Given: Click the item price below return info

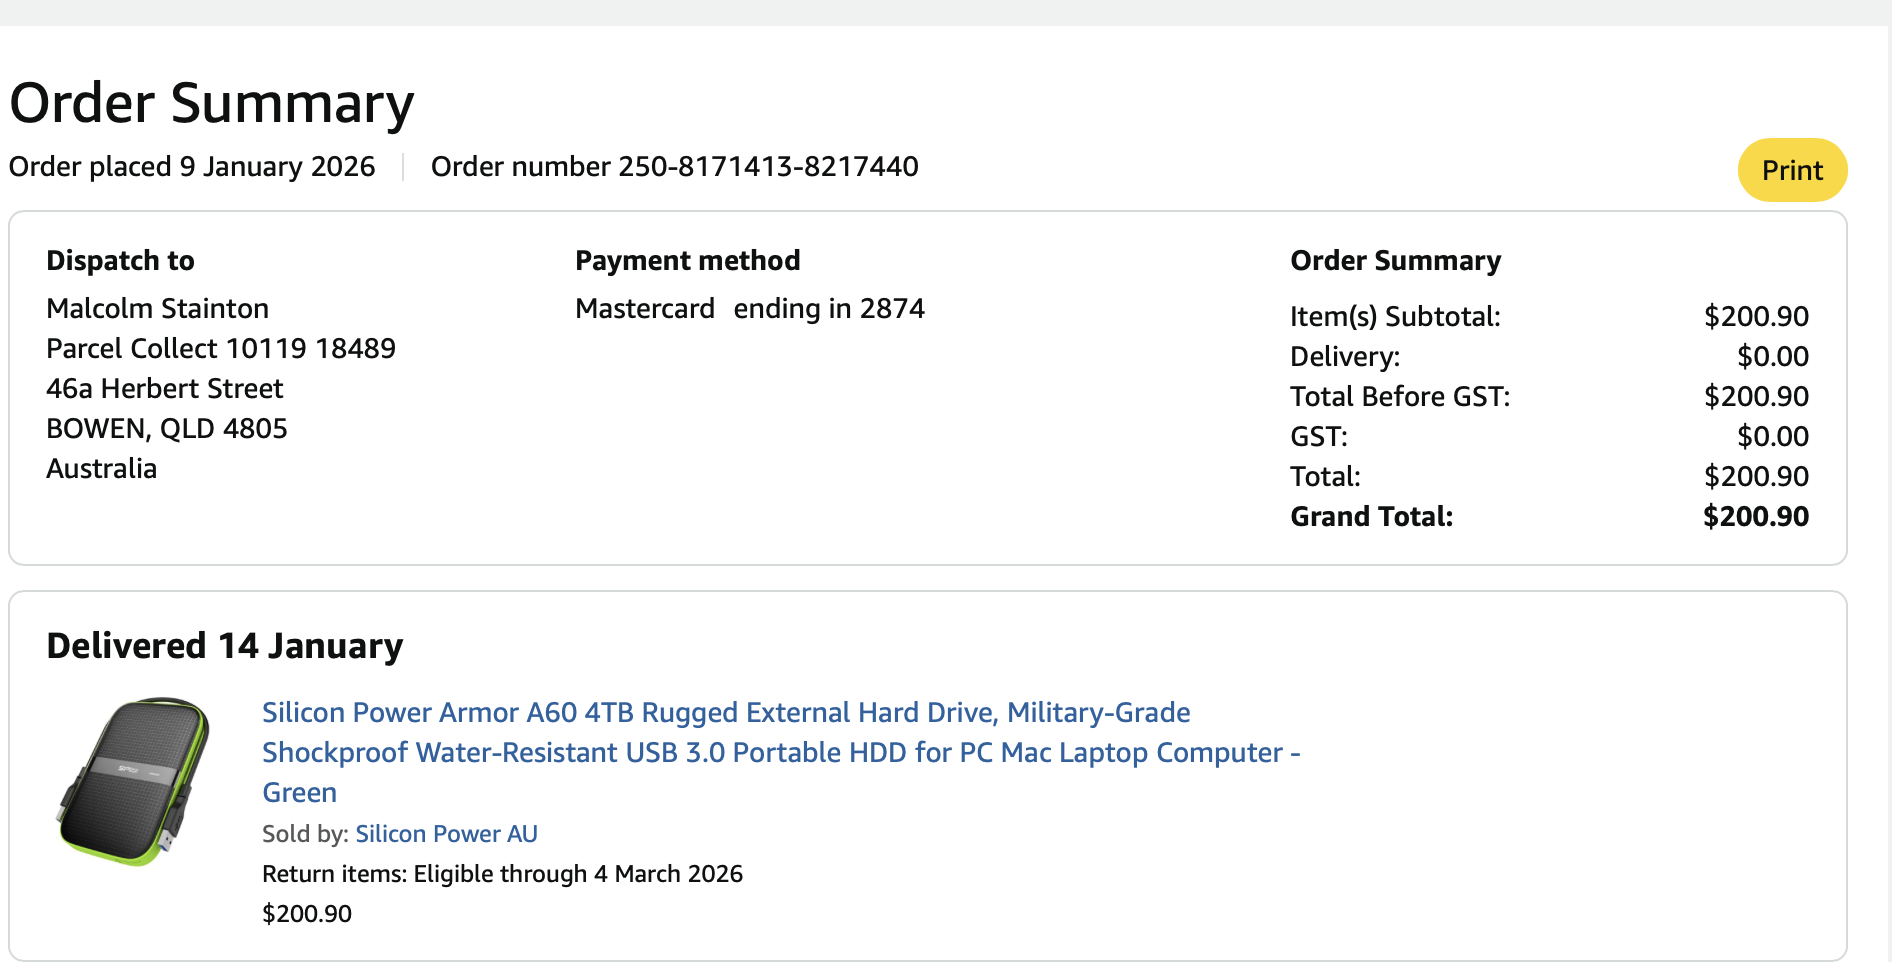Looking at the screenshot, I should 306,914.
